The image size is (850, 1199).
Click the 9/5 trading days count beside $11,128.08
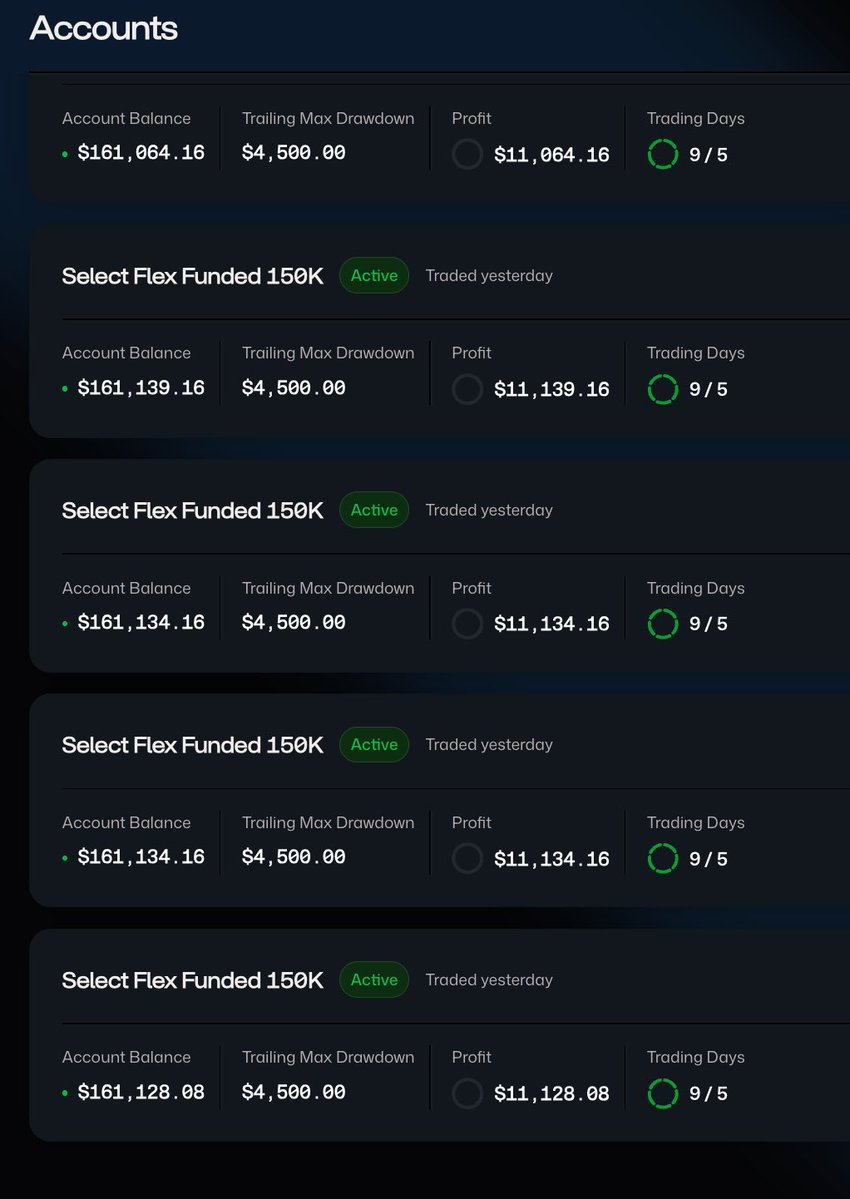tap(709, 1094)
